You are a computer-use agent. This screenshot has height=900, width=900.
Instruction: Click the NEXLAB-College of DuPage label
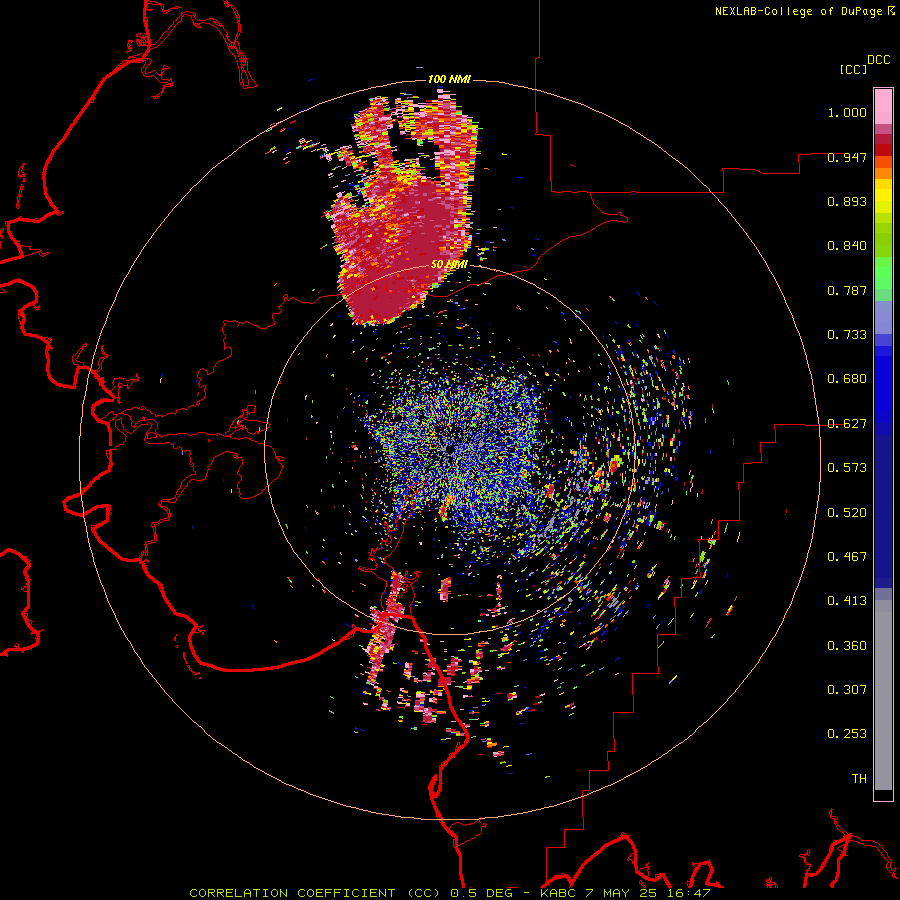point(798,11)
